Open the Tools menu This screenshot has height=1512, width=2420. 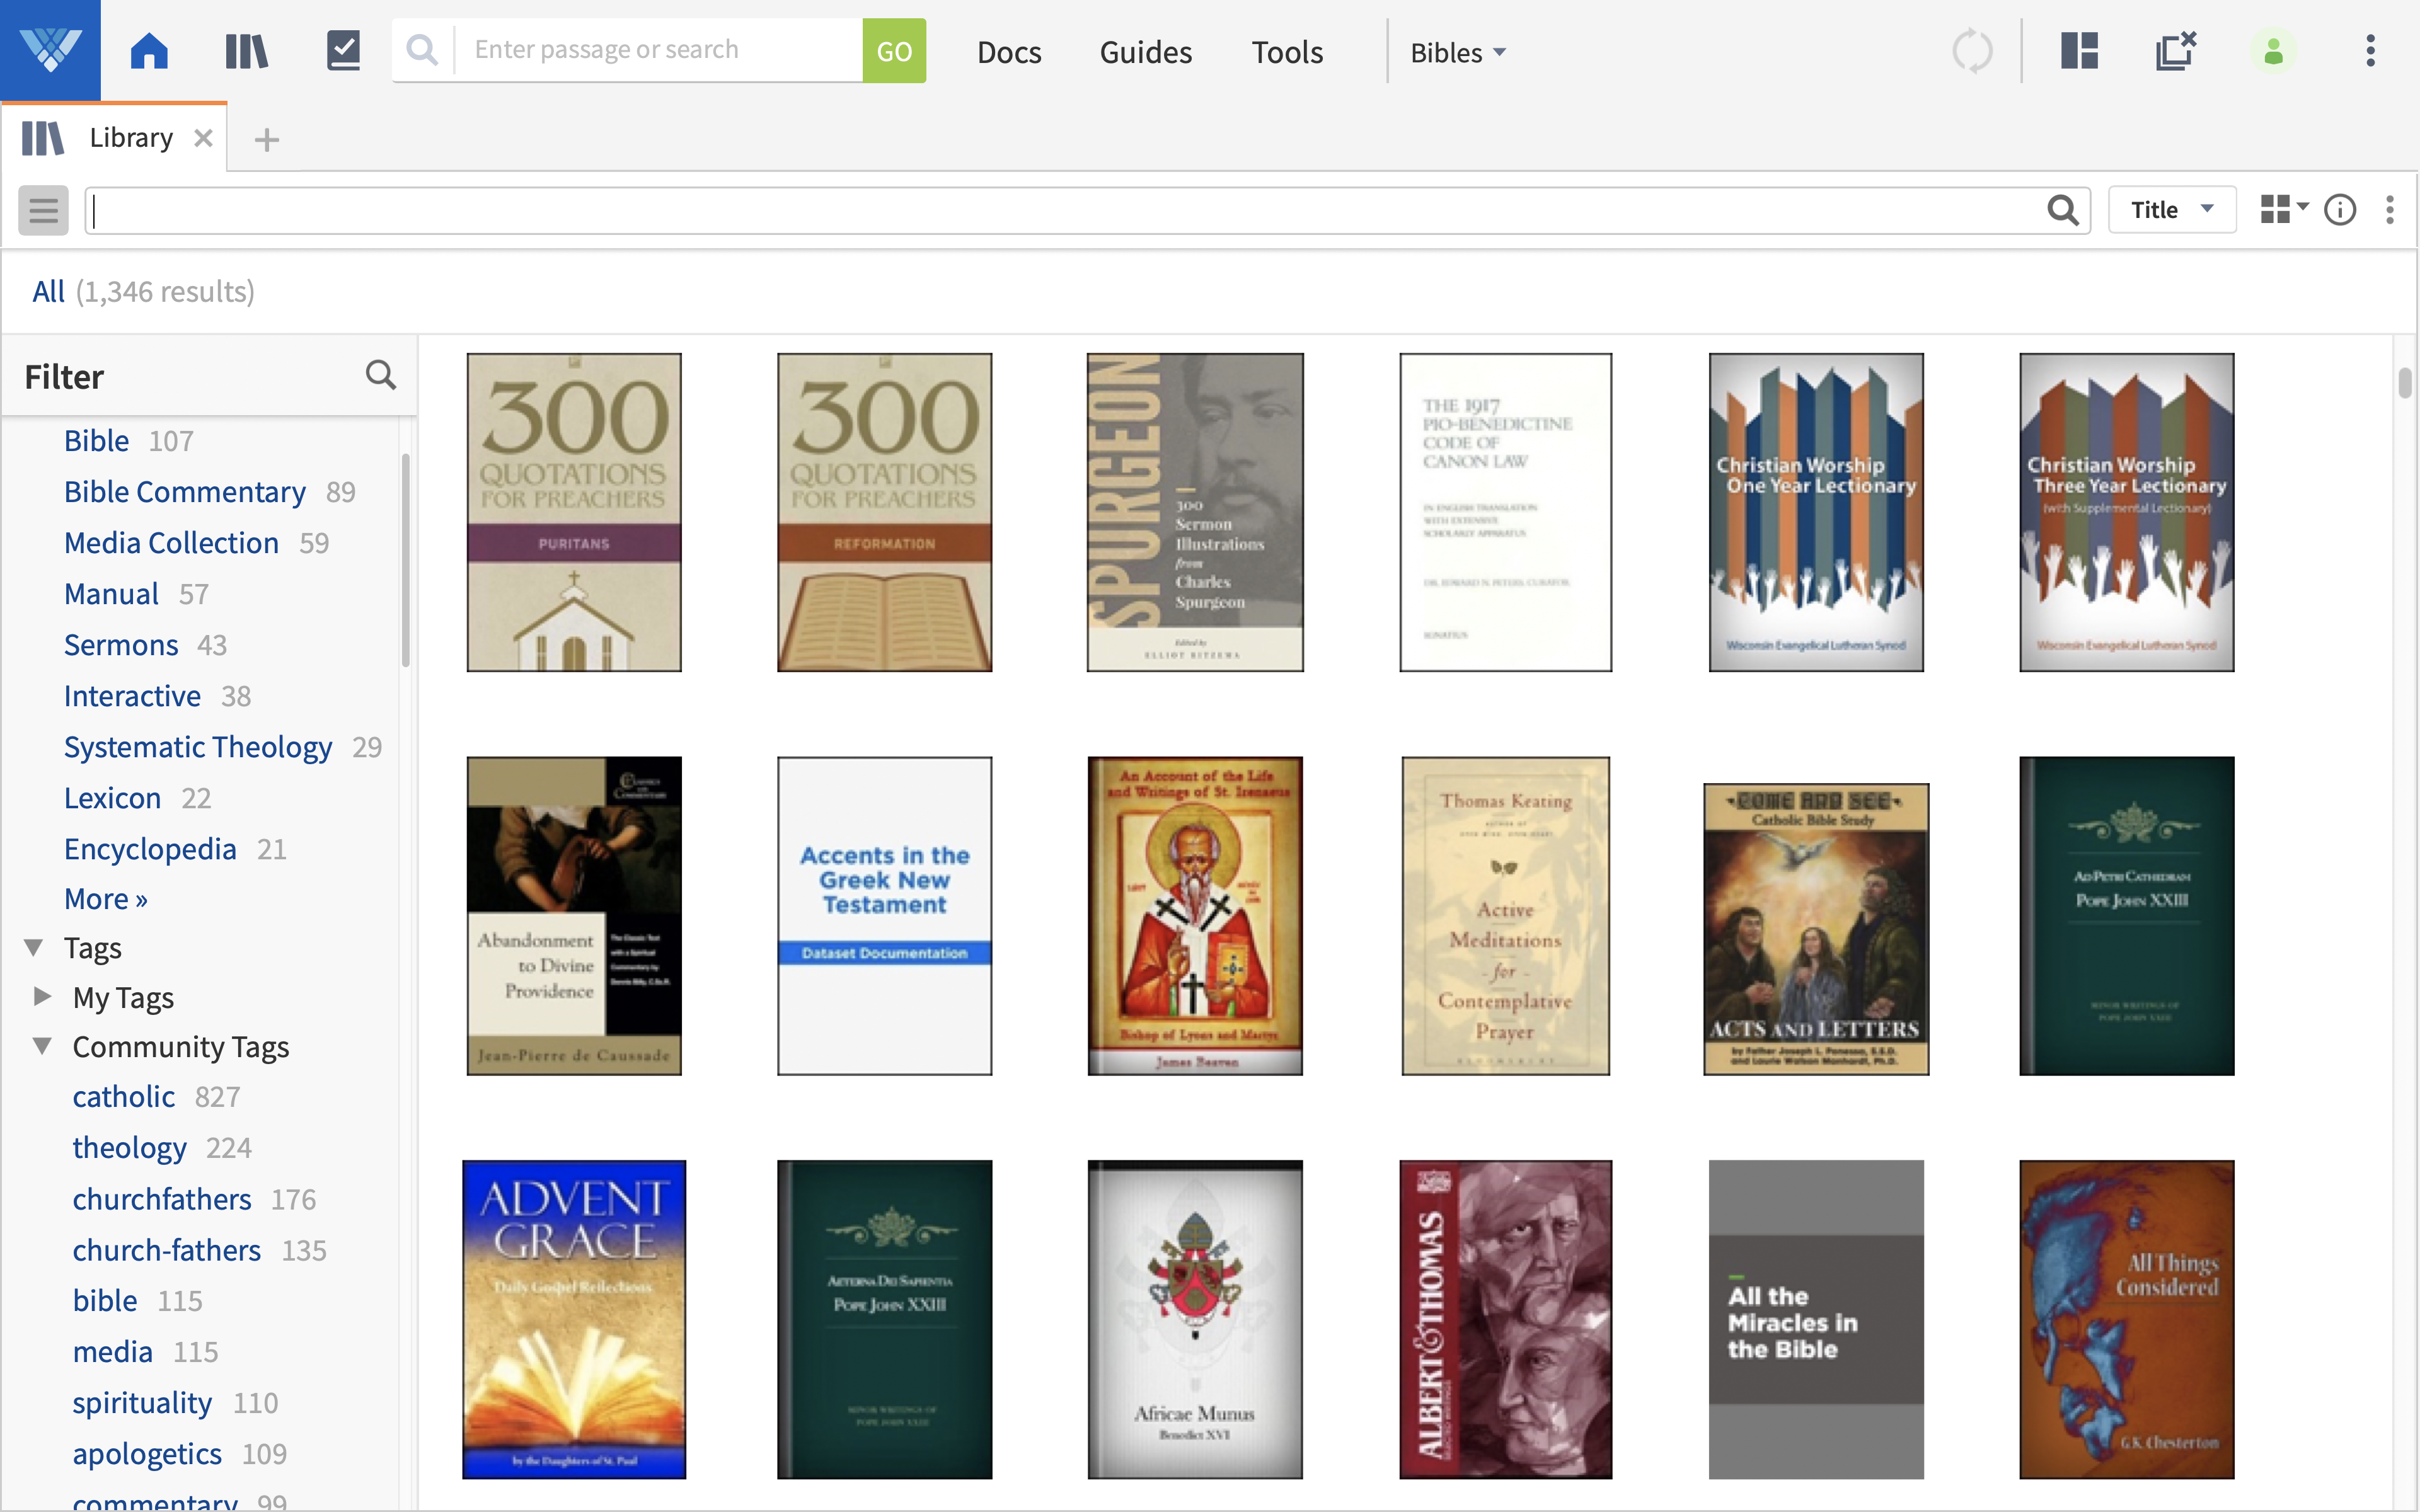click(1287, 52)
